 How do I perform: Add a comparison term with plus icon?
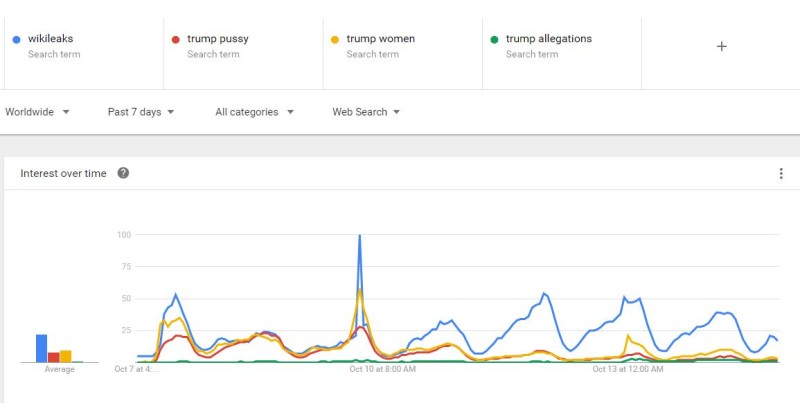pos(721,46)
